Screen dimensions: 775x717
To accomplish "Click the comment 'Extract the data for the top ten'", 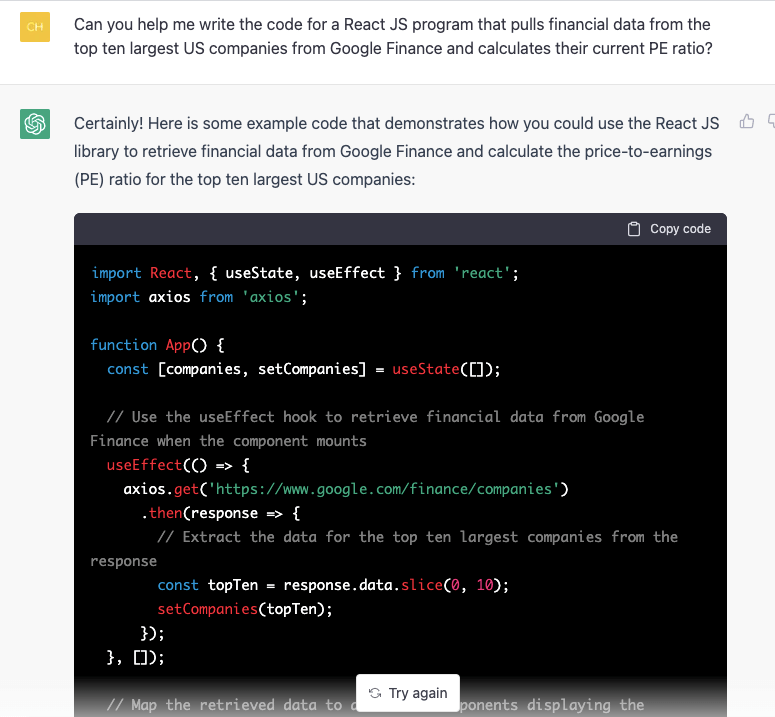I will 384,549.
